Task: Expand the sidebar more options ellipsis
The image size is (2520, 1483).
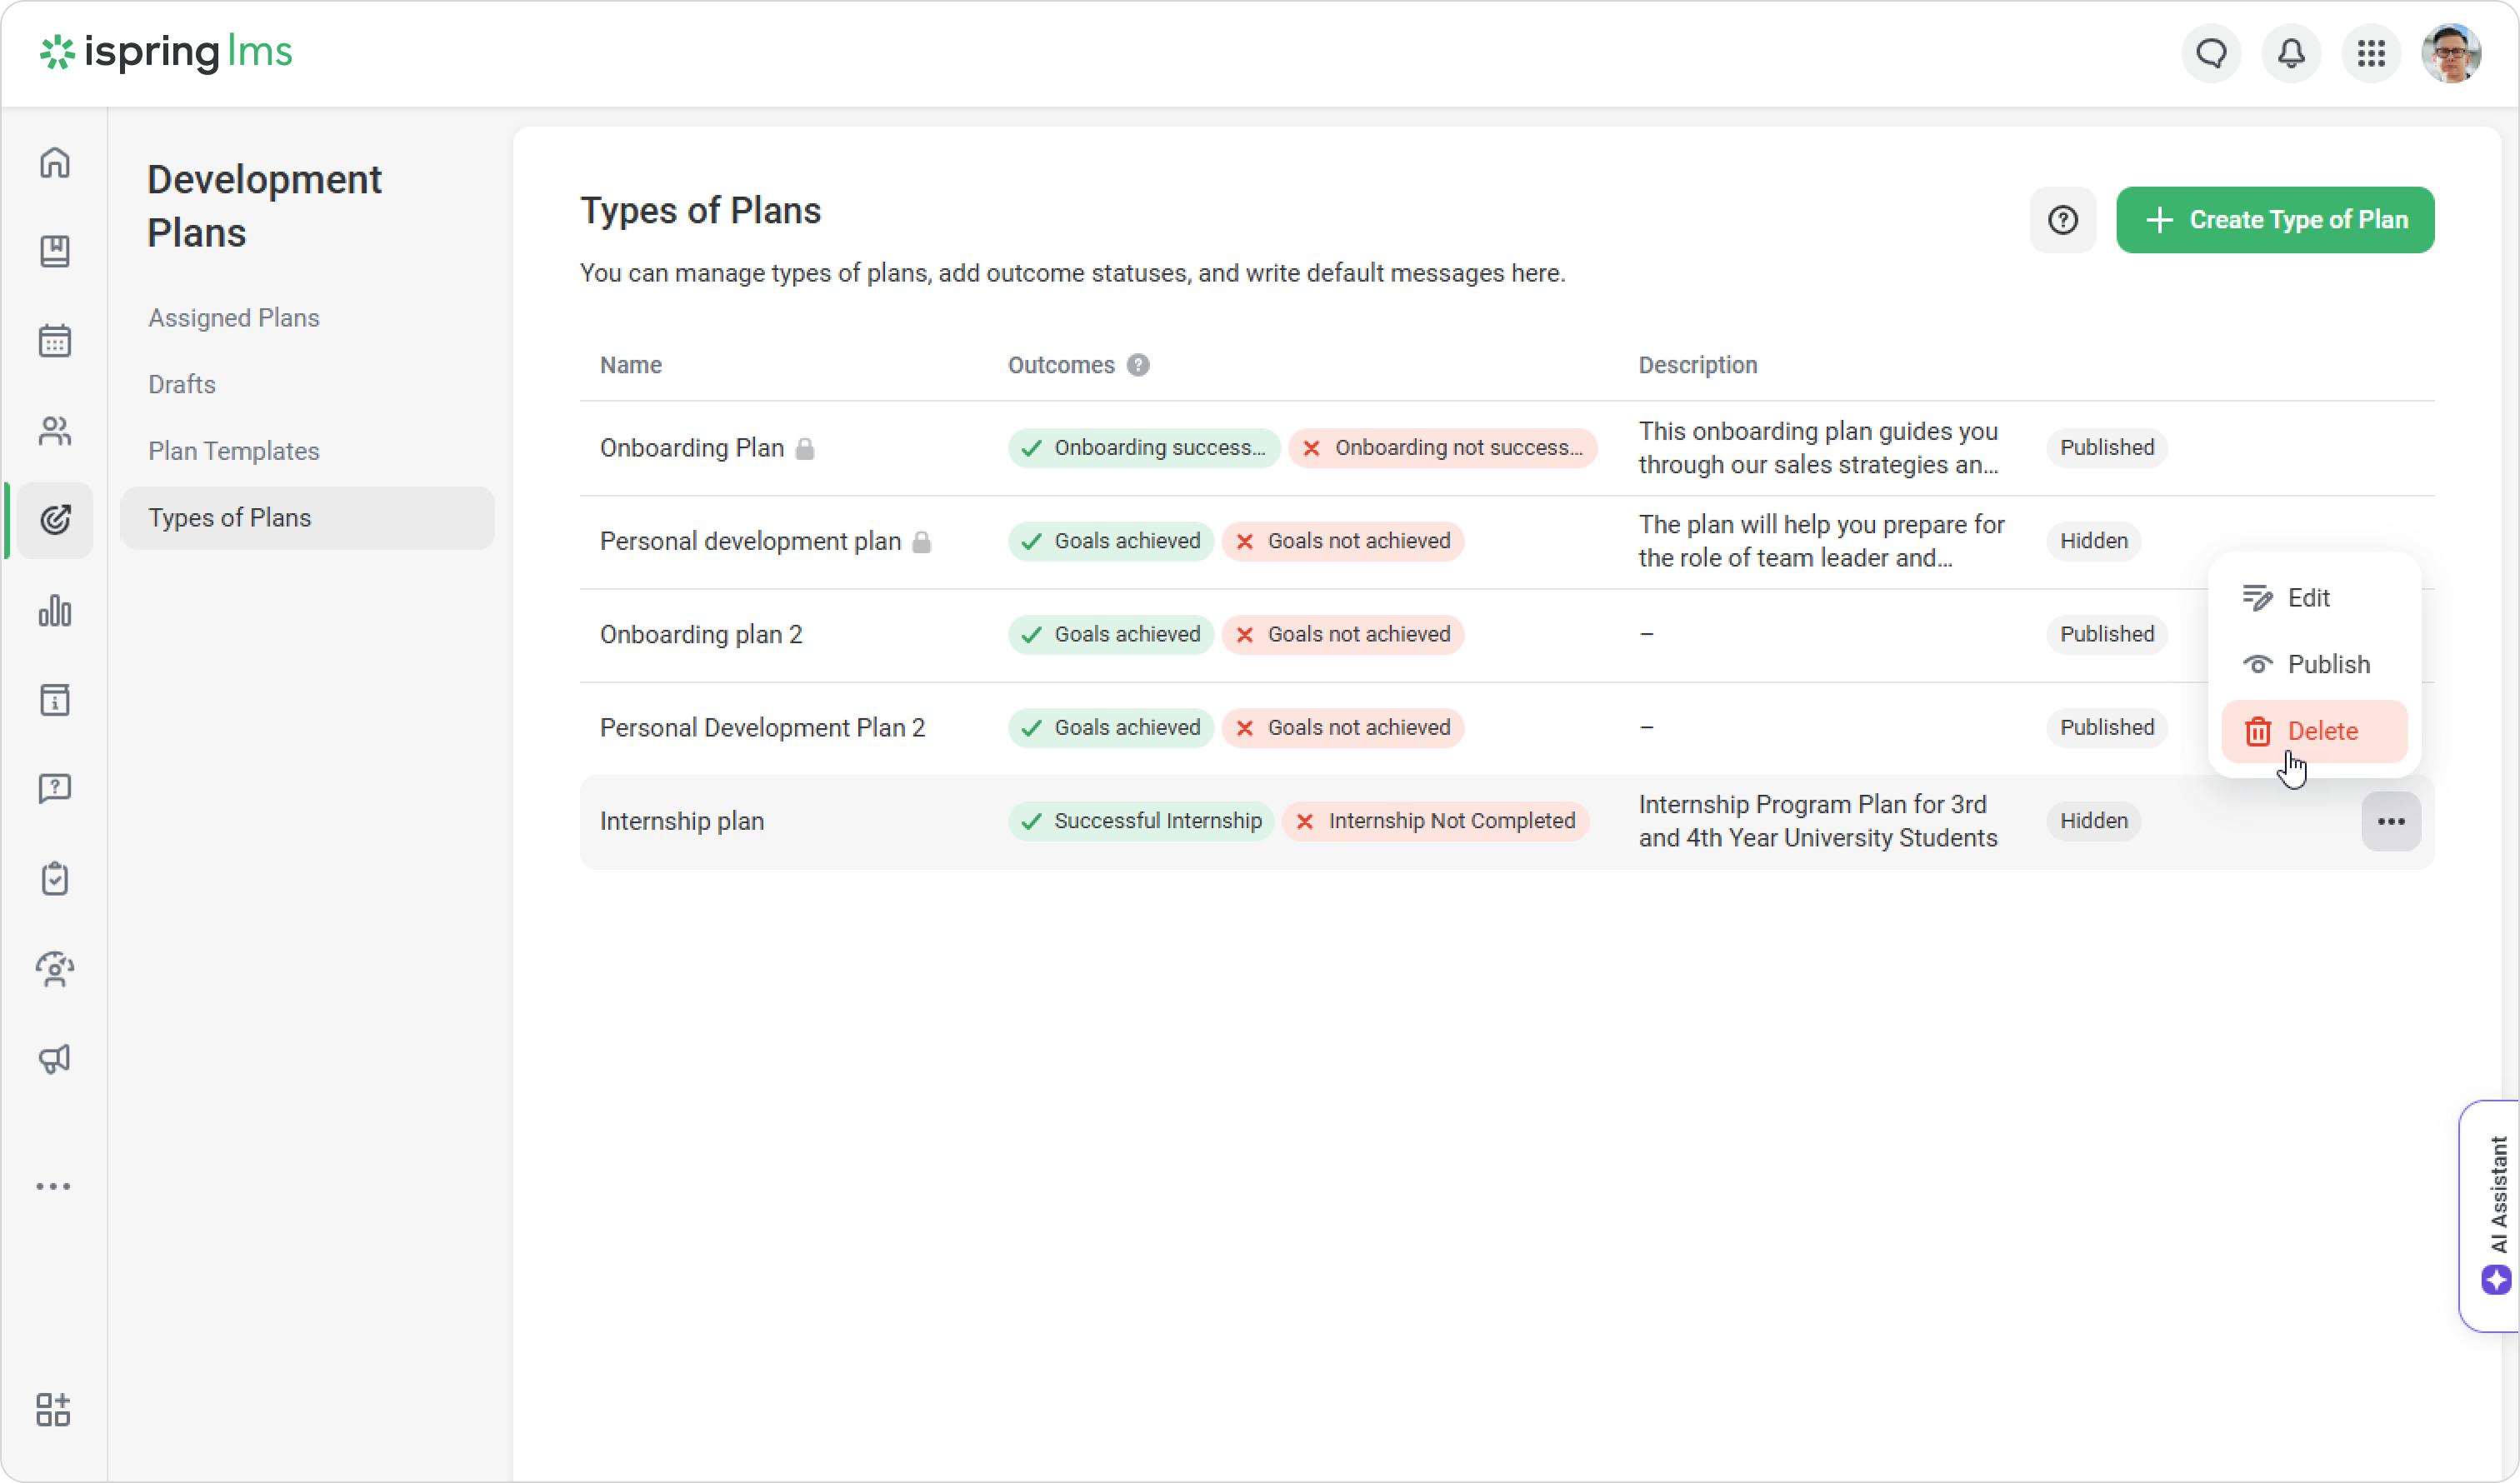Action: (54, 1186)
